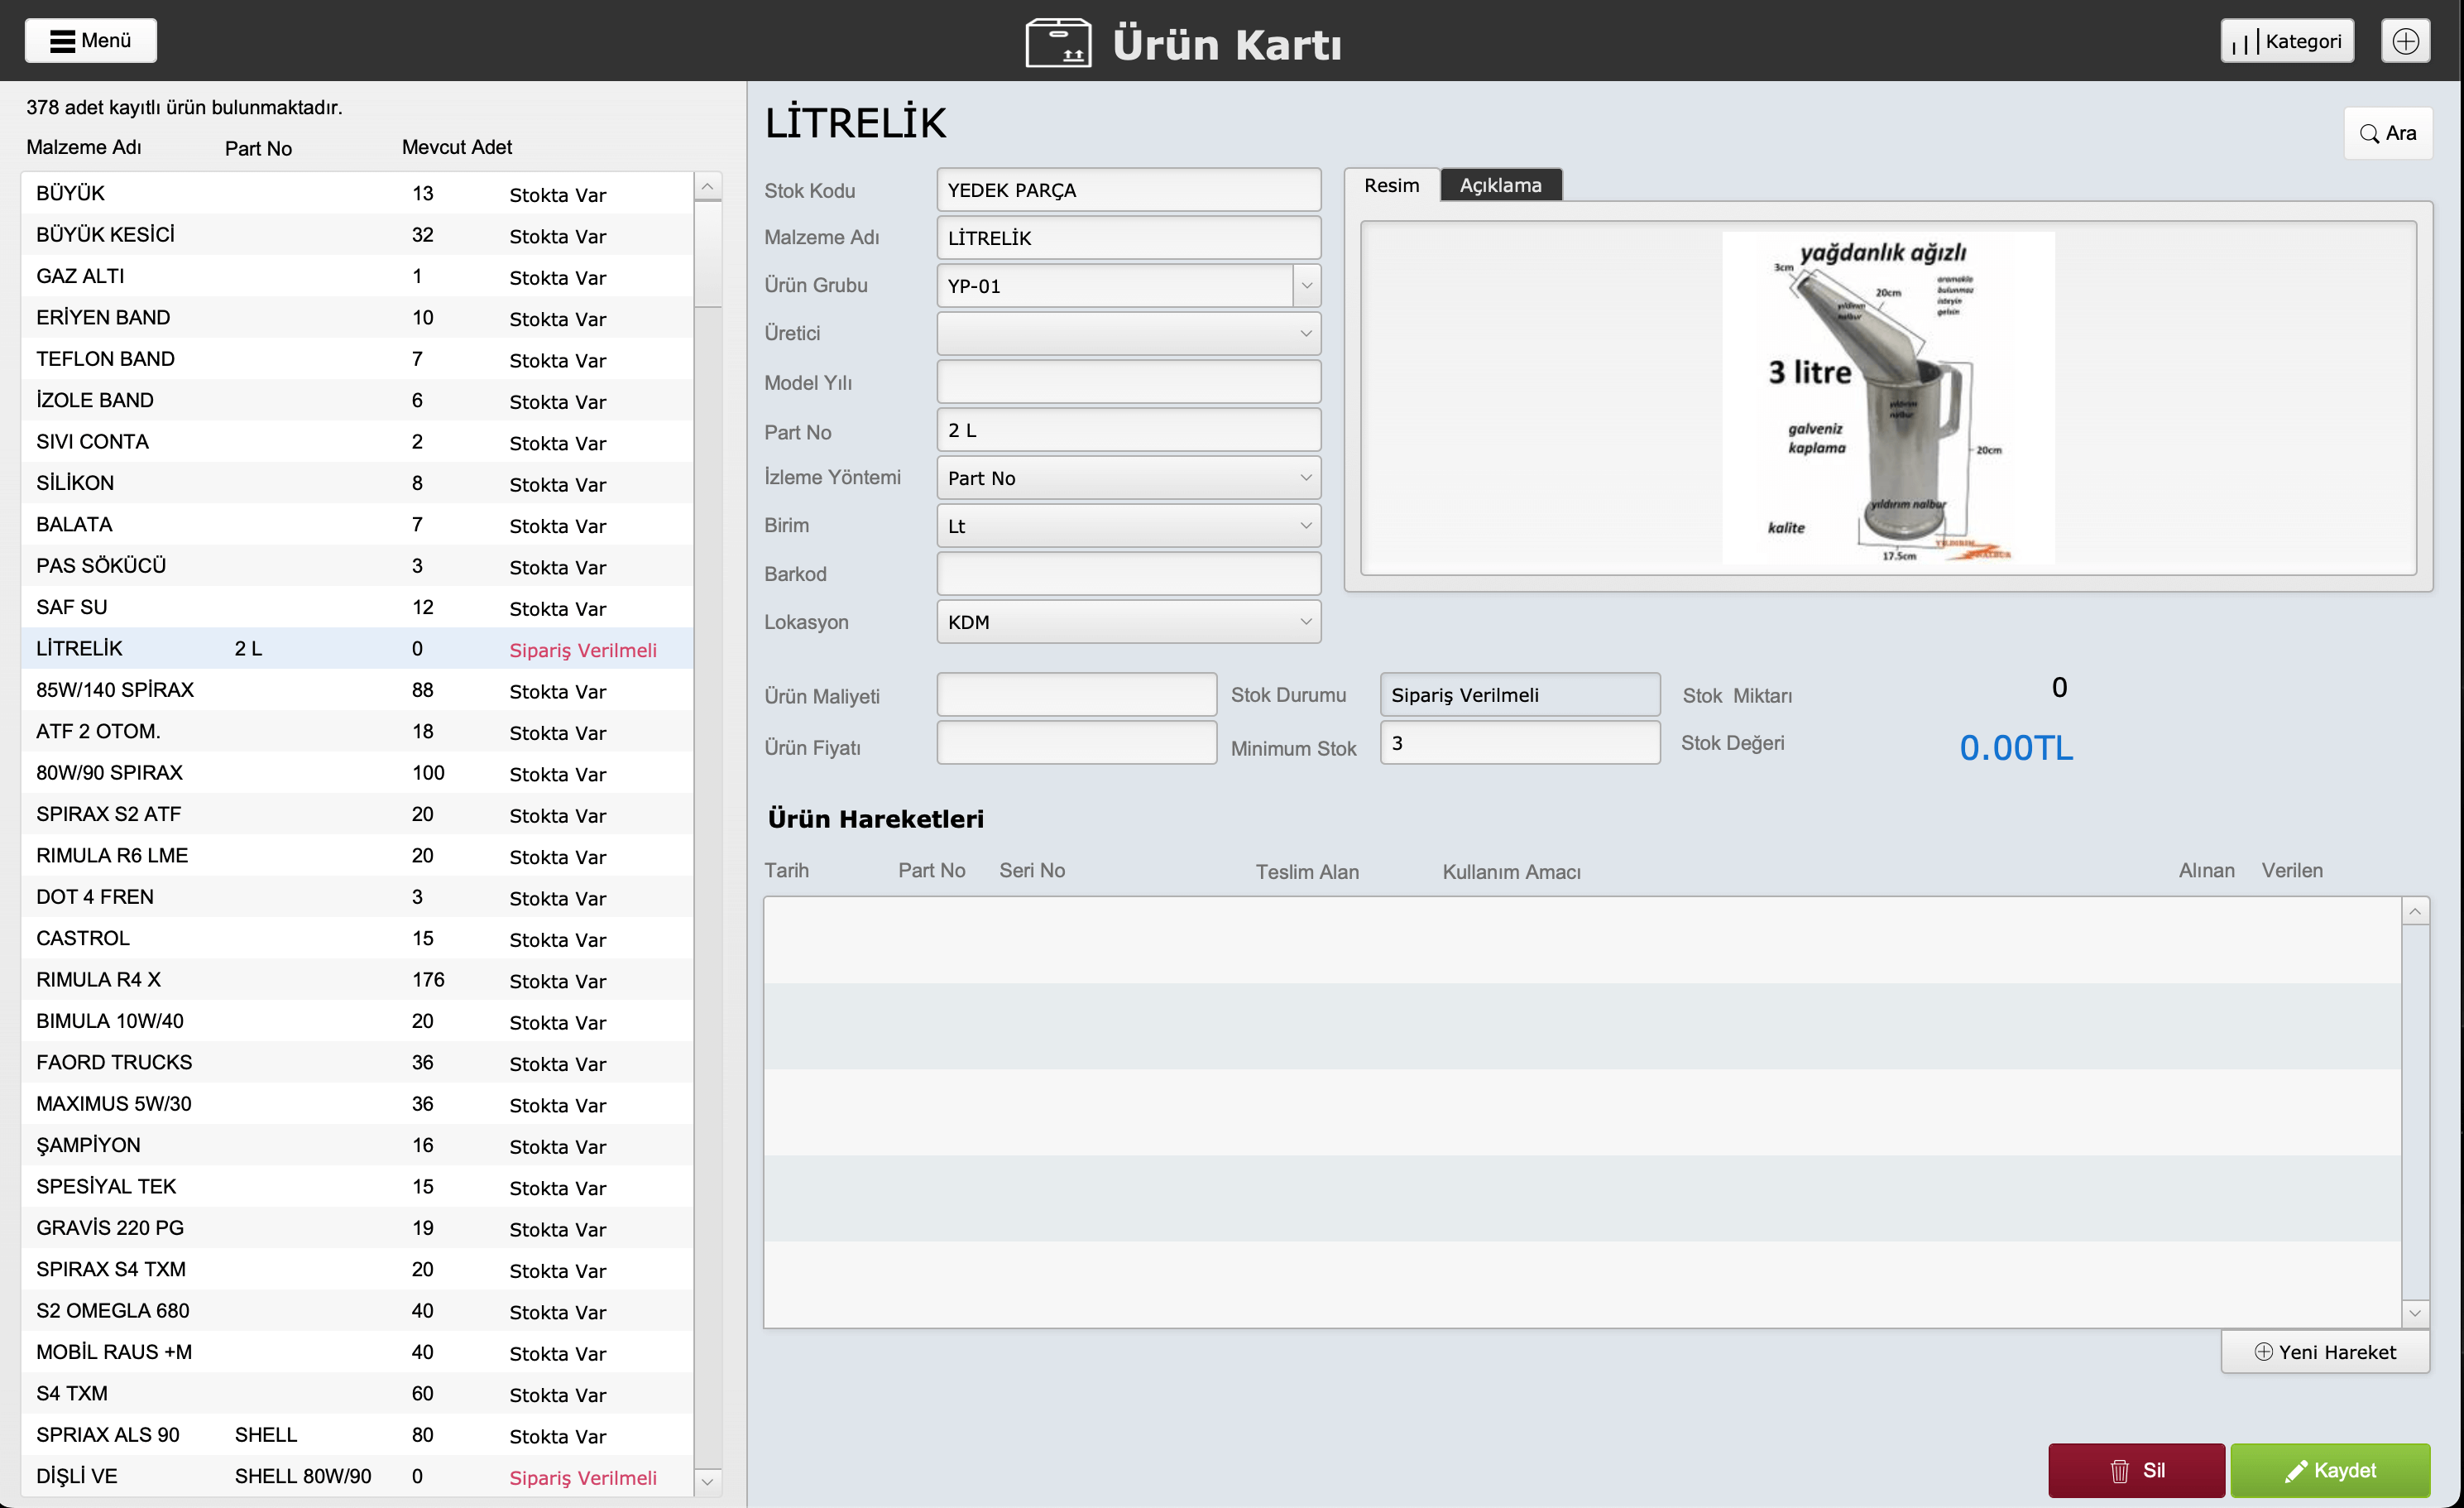Click the plus circle add product icon
Viewport: 2464px width, 1508px height.
pos(2405,41)
